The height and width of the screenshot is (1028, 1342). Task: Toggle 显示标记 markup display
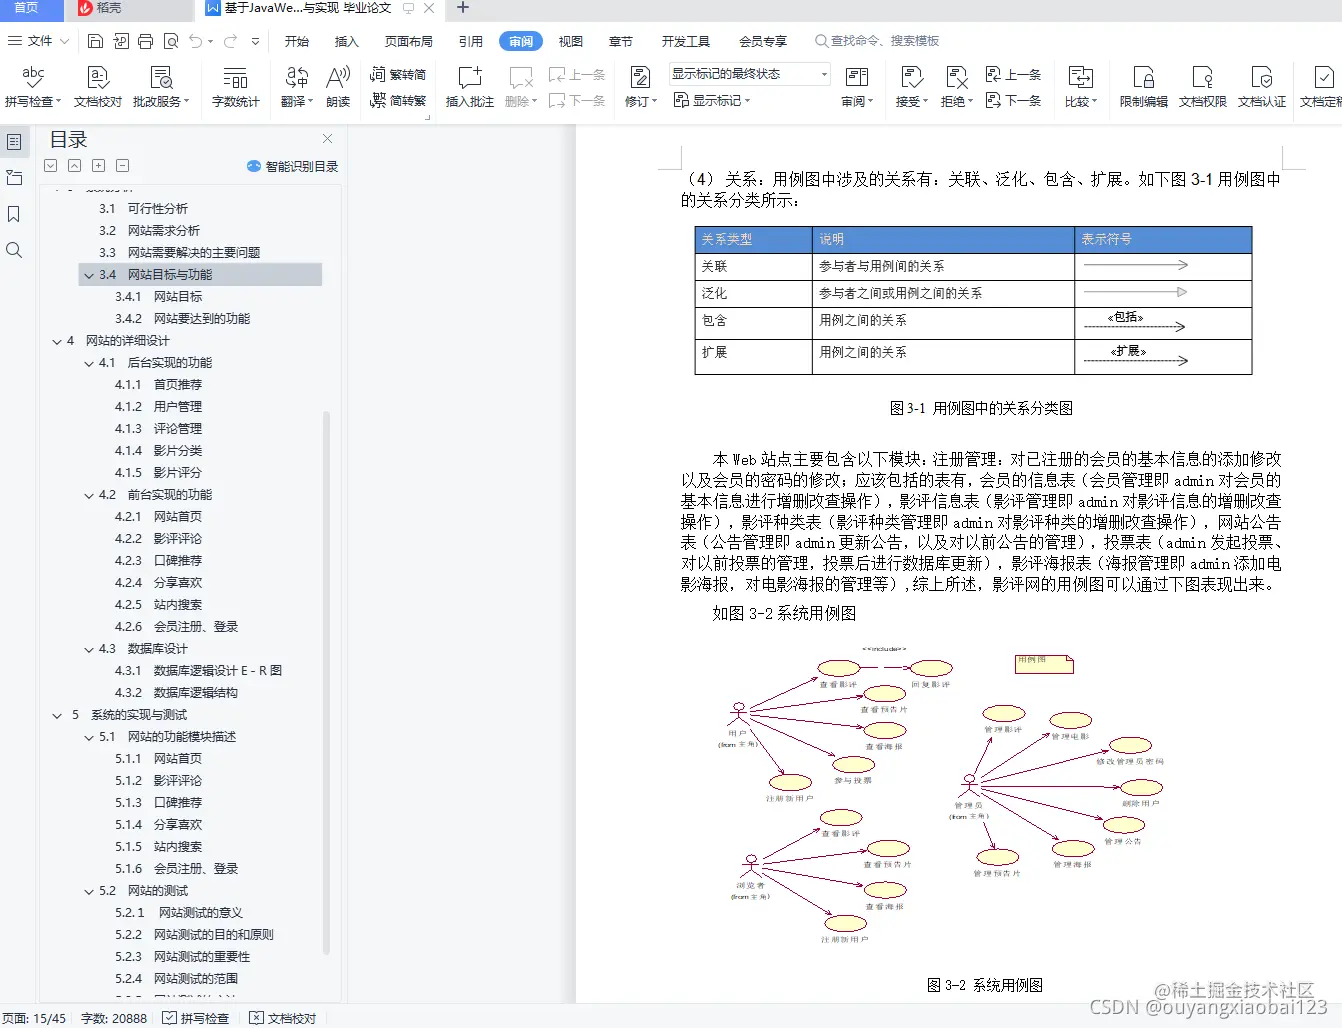(711, 101)
